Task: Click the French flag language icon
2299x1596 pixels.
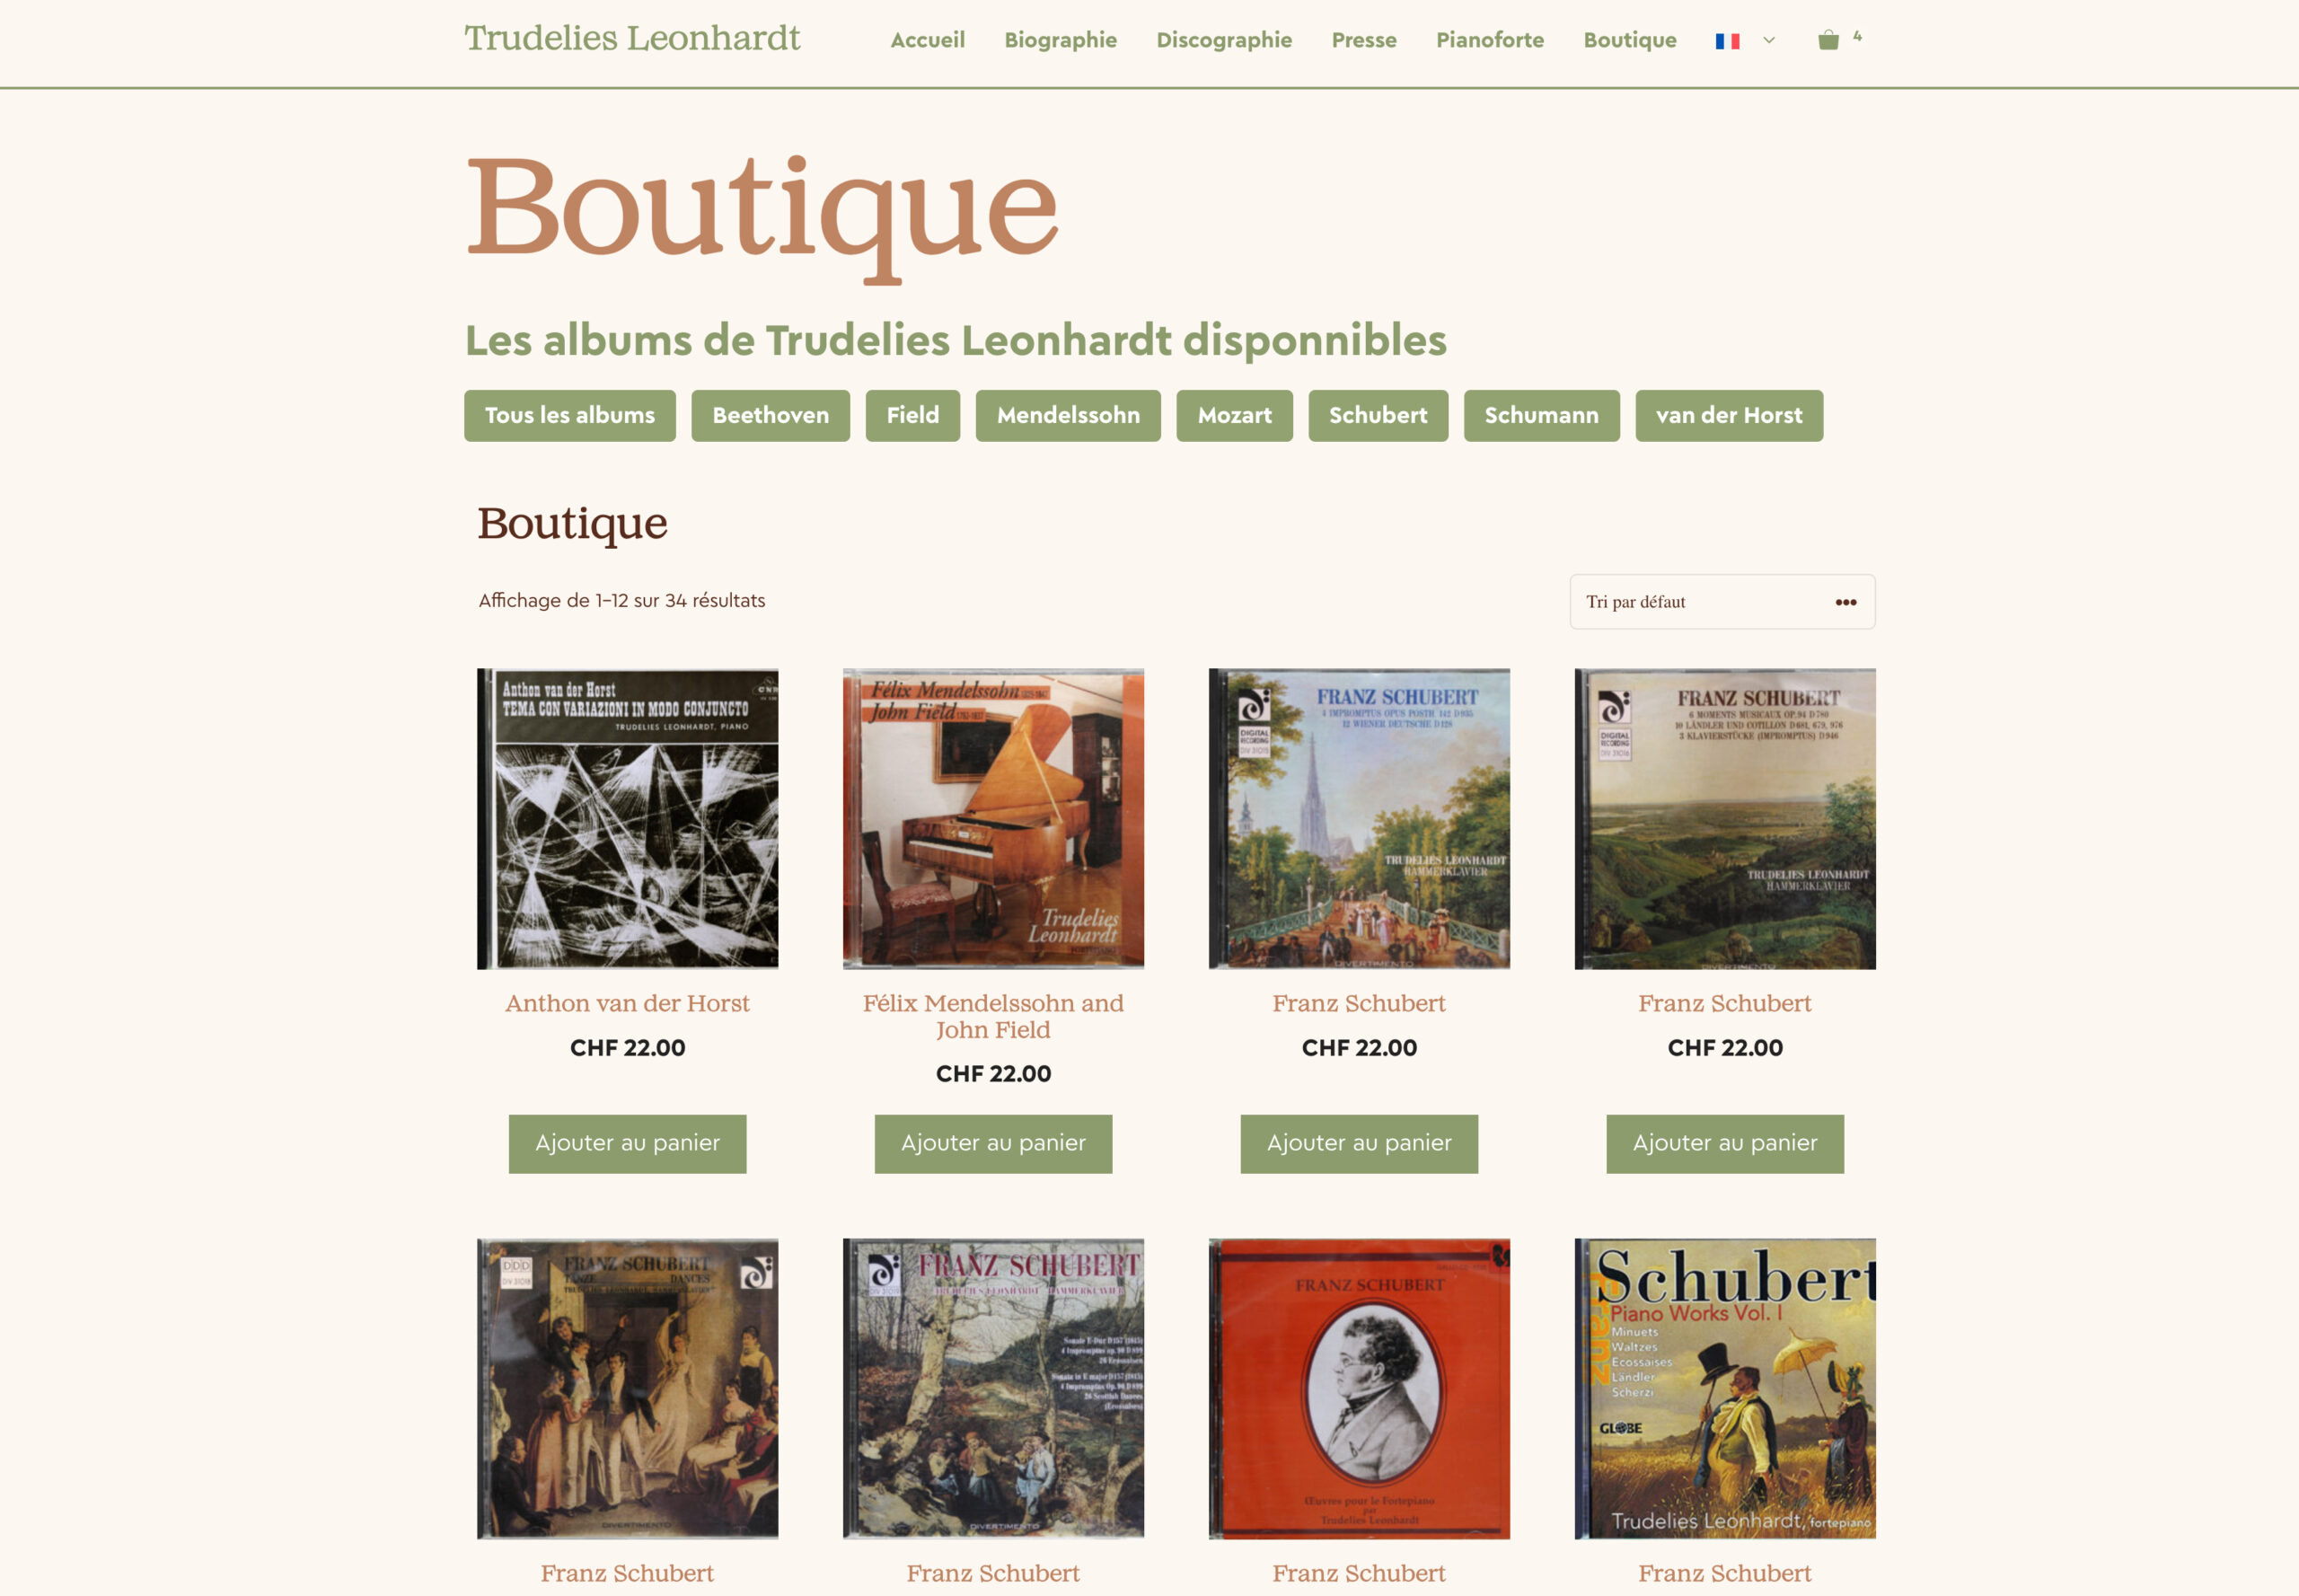Action: (1727, 41)
